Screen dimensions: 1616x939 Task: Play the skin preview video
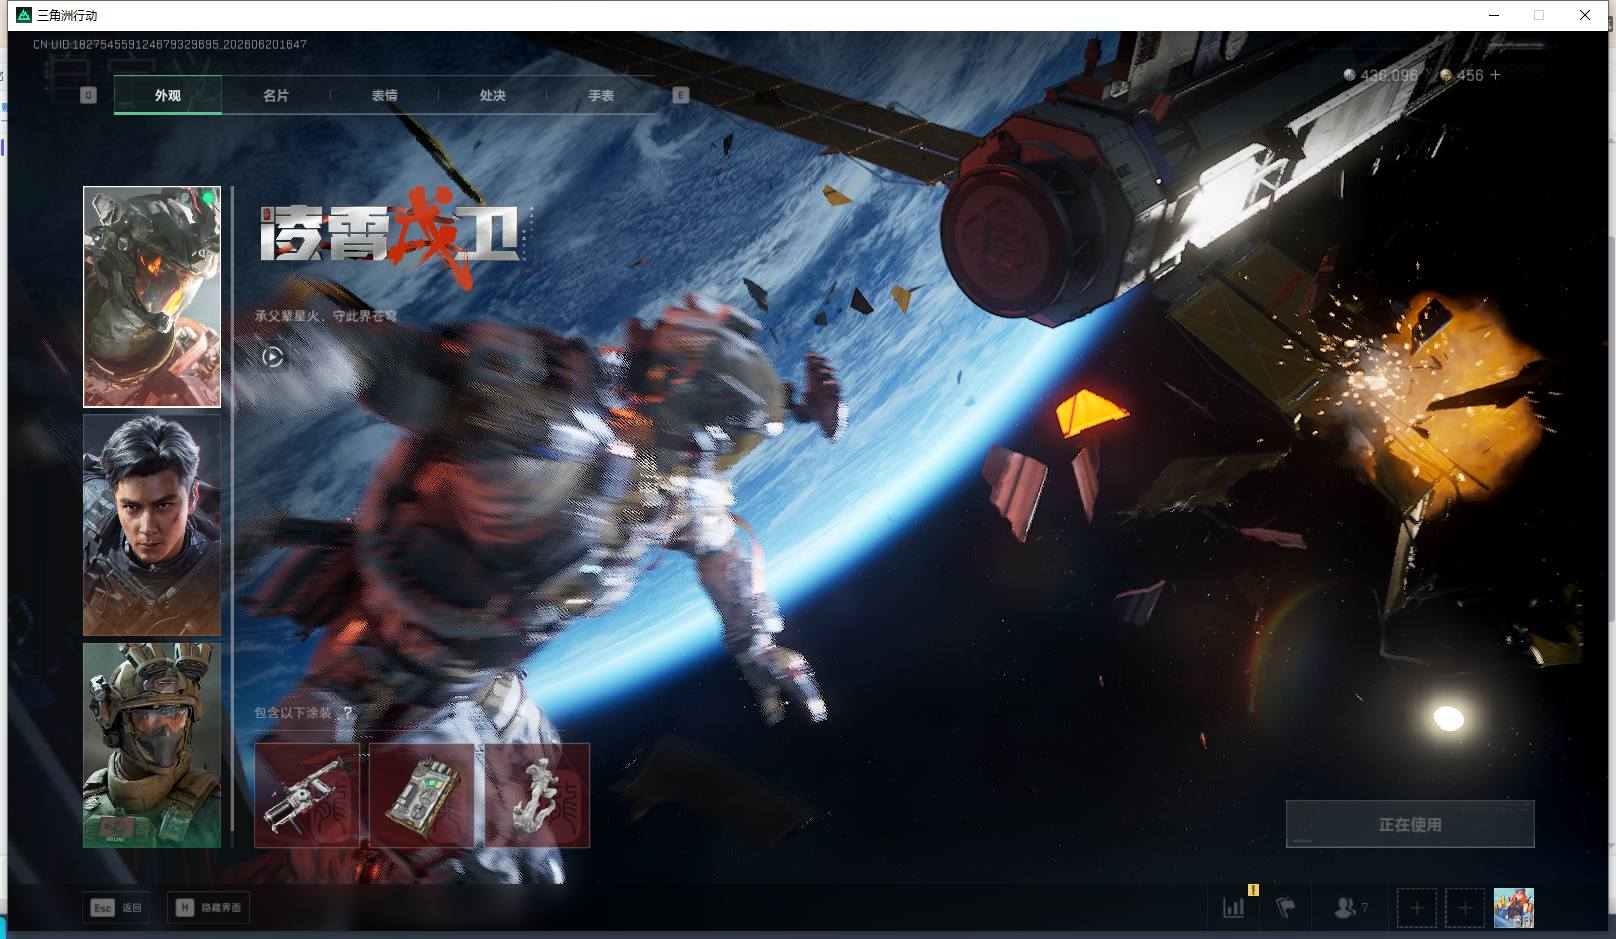[273, 357]
